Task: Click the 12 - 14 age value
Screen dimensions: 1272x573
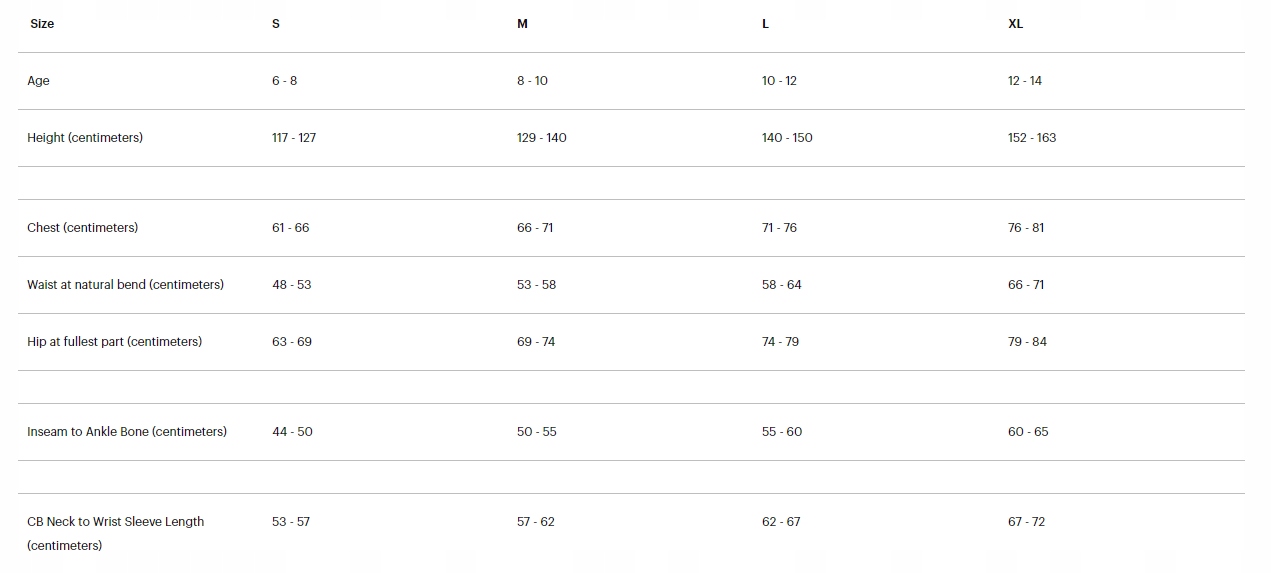Action: pyautogui.click(x=1025, y=81)
